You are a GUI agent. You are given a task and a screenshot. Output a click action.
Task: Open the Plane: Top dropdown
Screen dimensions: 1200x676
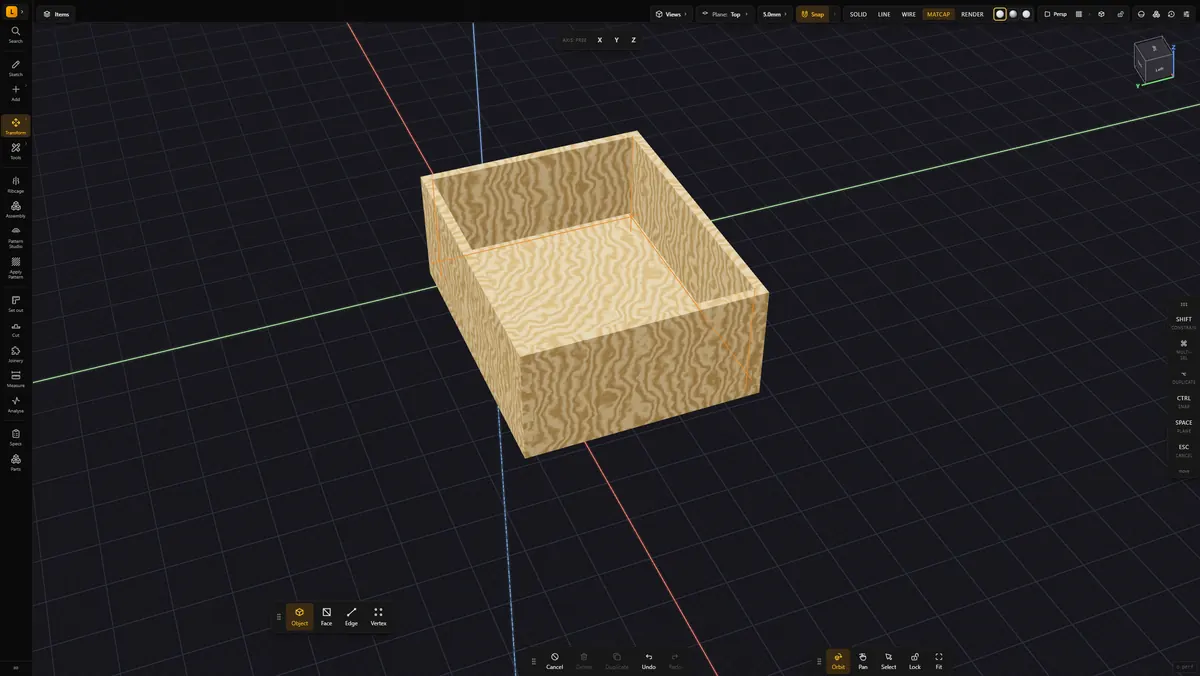[725, 14]
